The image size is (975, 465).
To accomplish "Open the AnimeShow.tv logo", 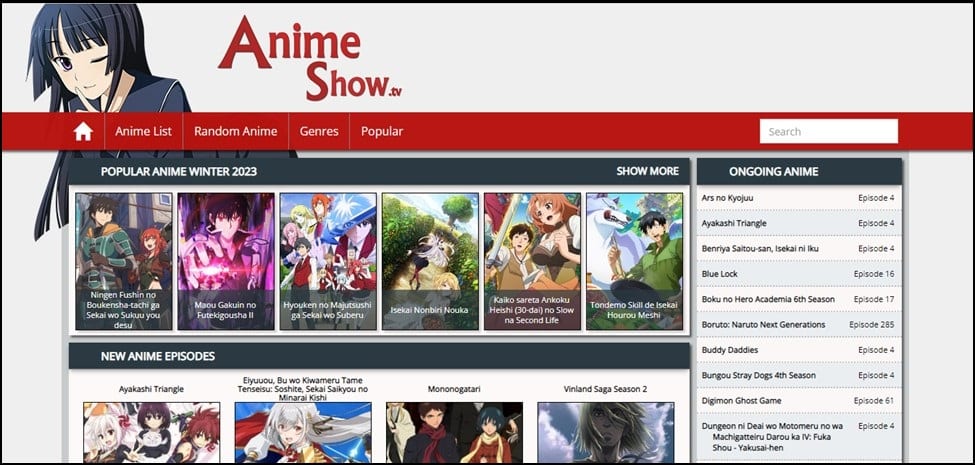I will coord(310,58).
